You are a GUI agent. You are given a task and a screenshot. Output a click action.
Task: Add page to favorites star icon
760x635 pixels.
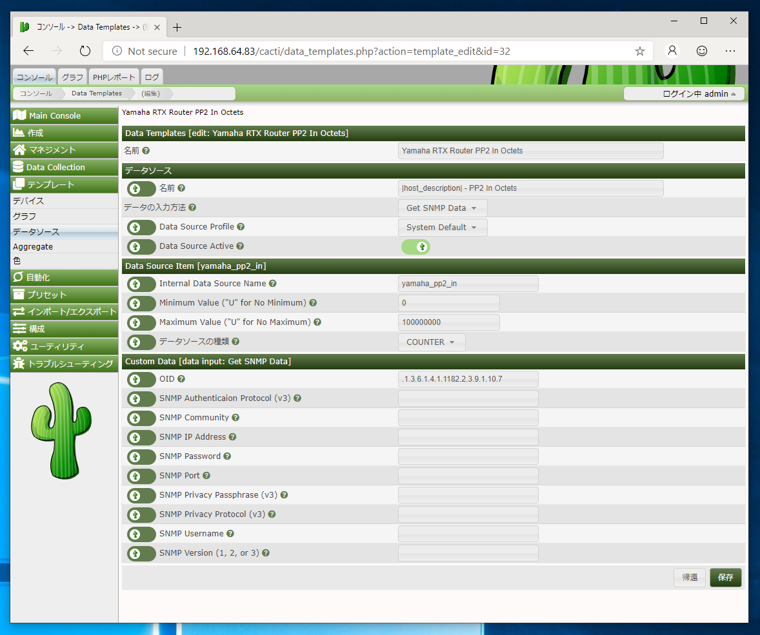(x=640, y=51)
